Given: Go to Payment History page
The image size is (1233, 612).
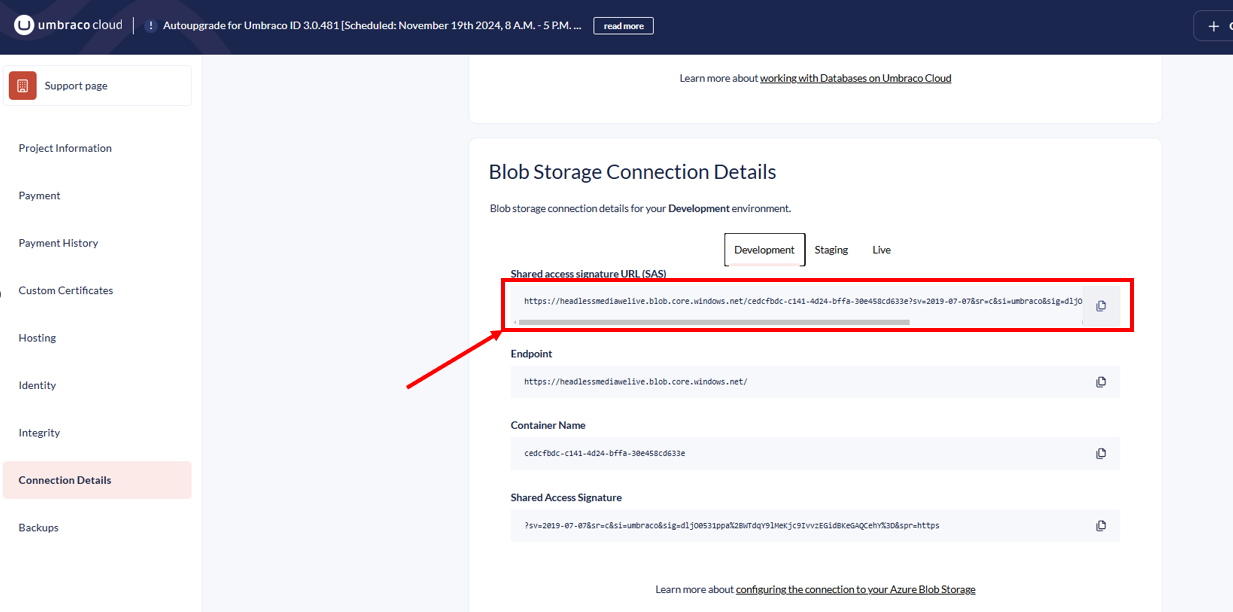Looking at the screenshot, I should point(58,243).
